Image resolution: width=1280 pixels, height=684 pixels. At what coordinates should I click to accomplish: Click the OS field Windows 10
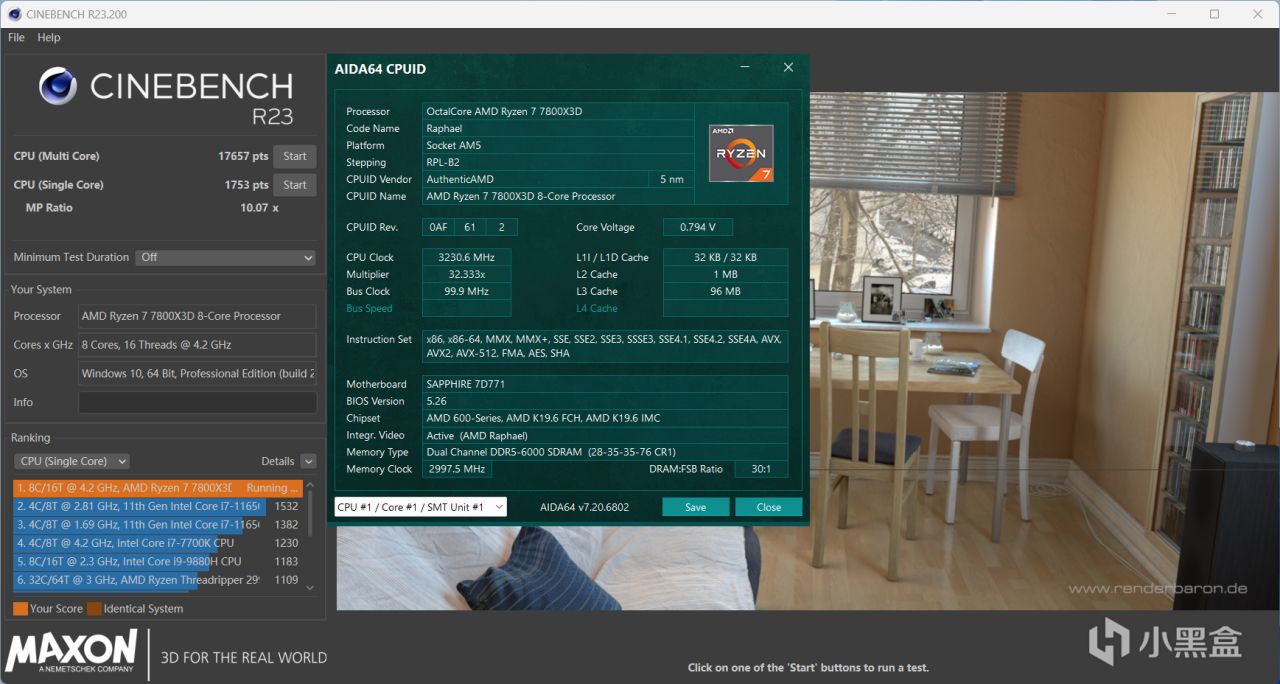click(197, 373)
